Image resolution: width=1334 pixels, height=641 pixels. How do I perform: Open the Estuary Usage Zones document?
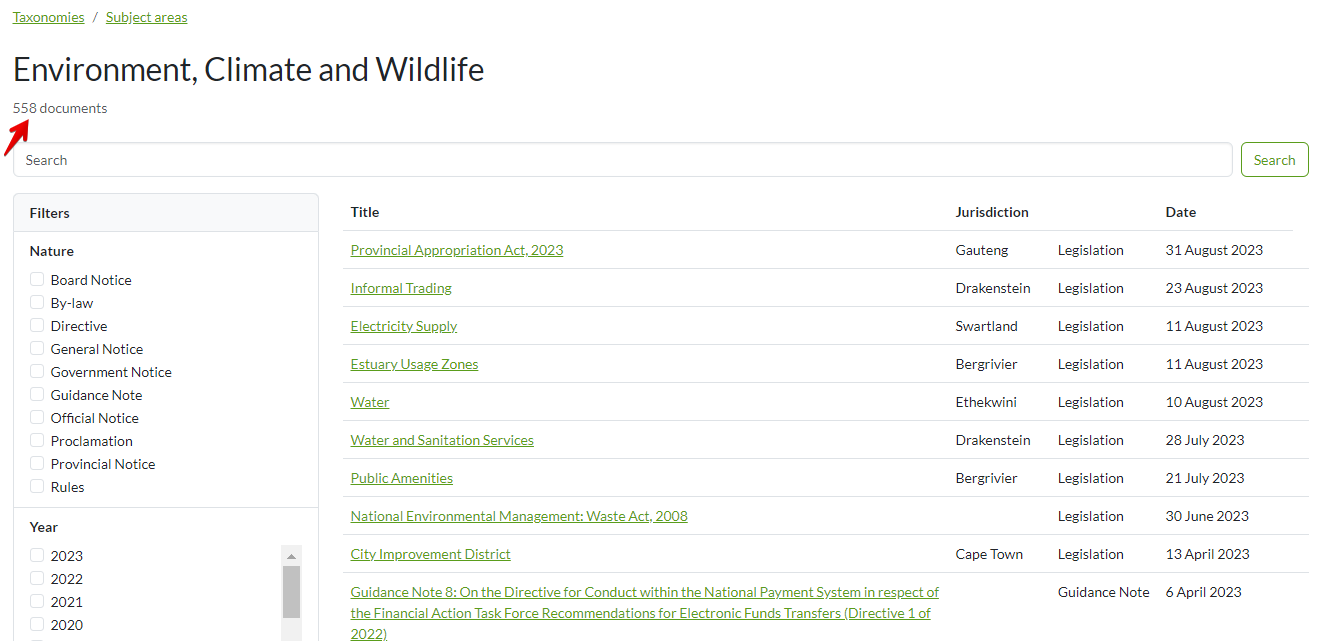414,364
